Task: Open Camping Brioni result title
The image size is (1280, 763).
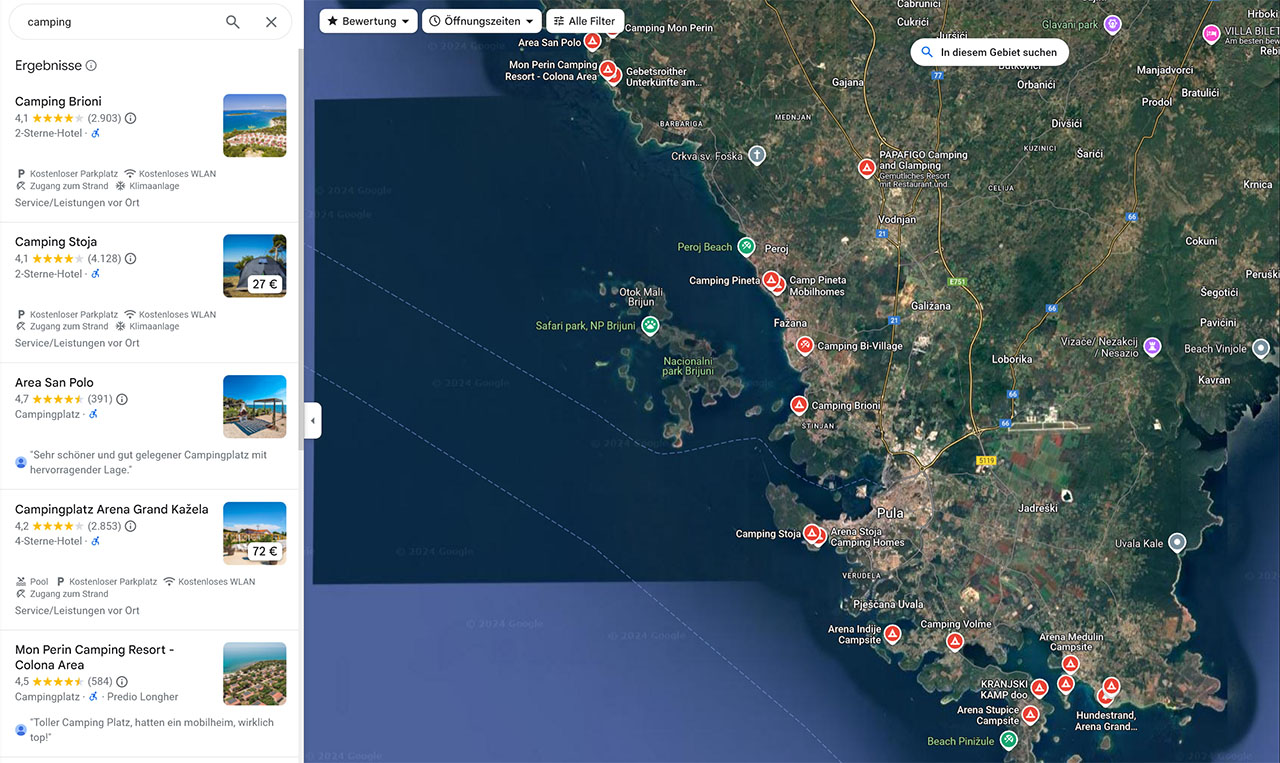Action: coord(58,101)
